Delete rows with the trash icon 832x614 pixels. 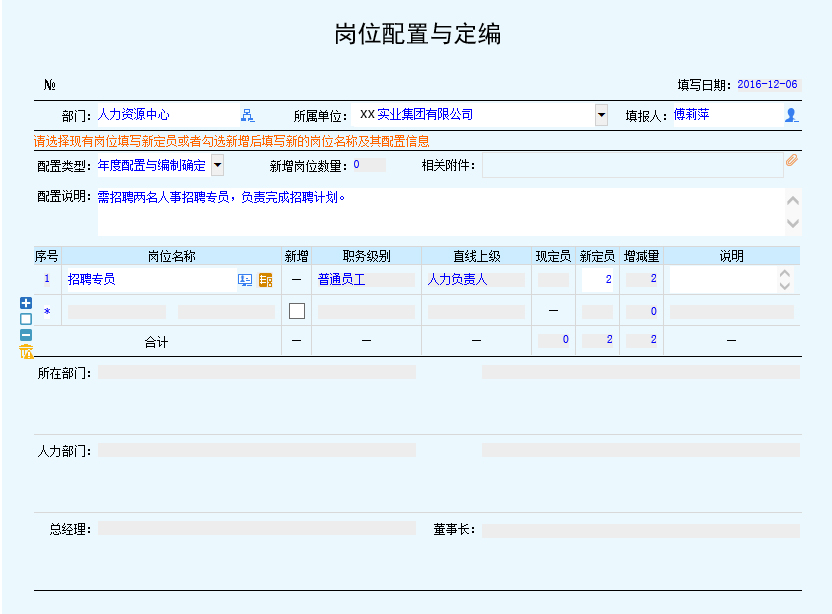click(x=26, y=351)
